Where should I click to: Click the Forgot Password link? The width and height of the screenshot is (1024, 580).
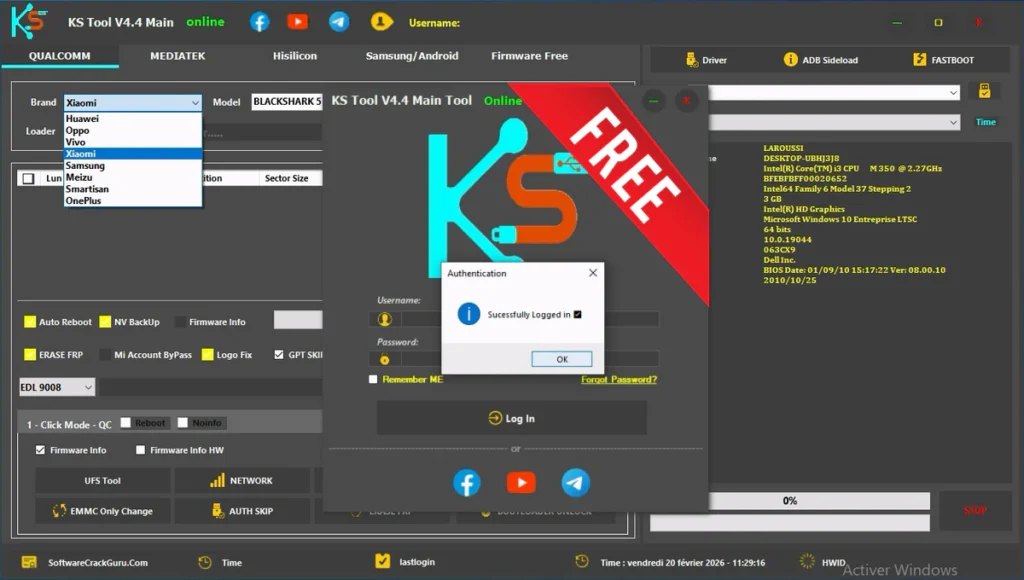[618, 380]
